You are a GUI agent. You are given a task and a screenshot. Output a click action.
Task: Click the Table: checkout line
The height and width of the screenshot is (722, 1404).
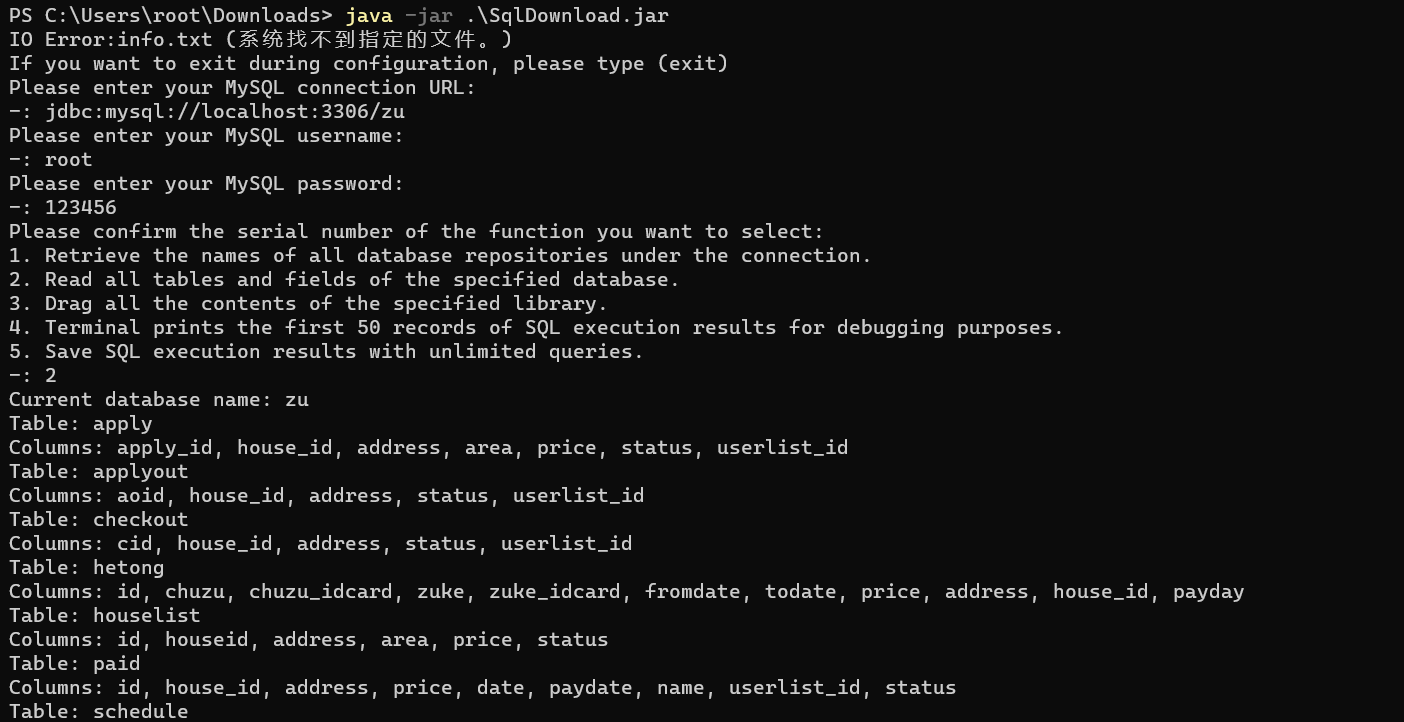(99, 519)
